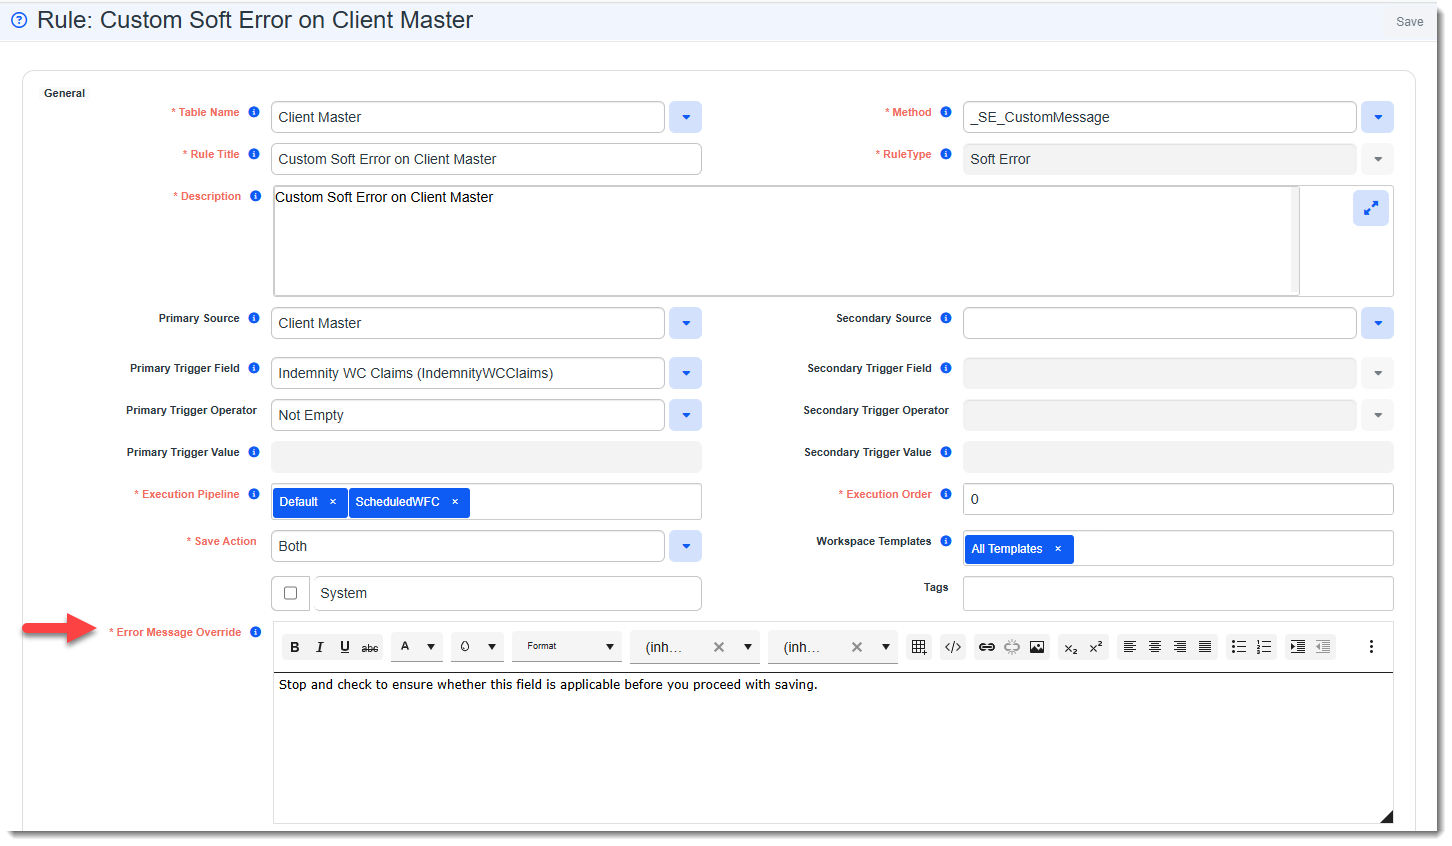The width and height of the screenshot is (1452, 846).
Task: Align text right in the editor
Action: 1180,647
